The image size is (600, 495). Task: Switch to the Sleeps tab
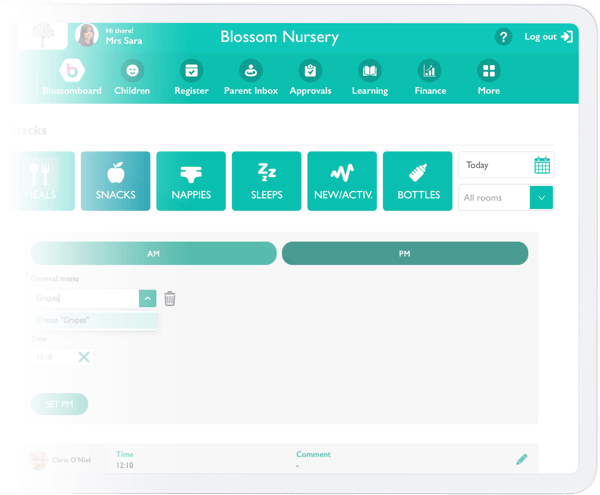267,181
